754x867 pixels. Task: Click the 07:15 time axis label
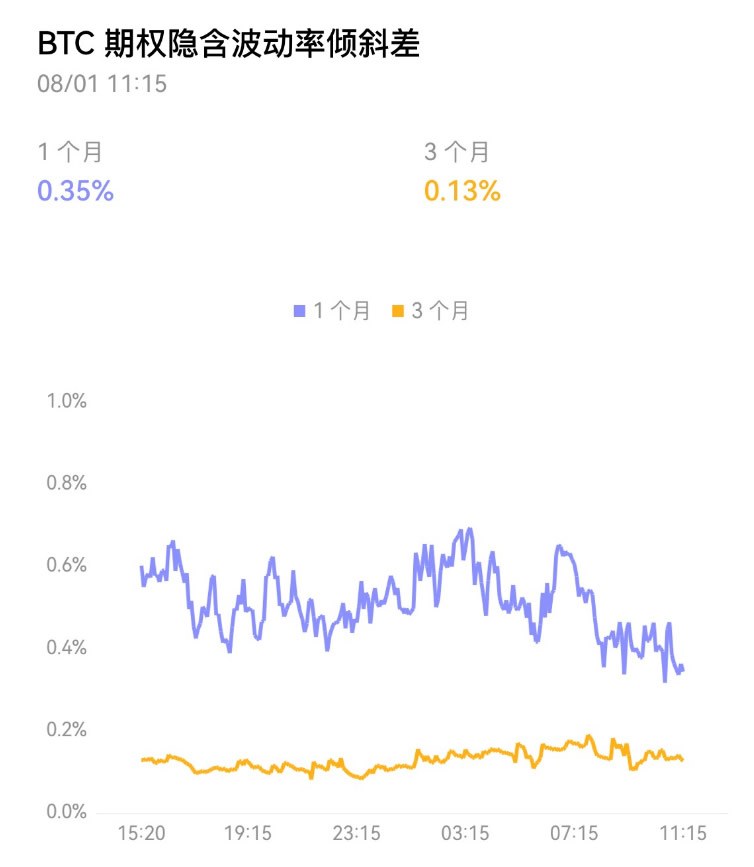coord(574,833)
